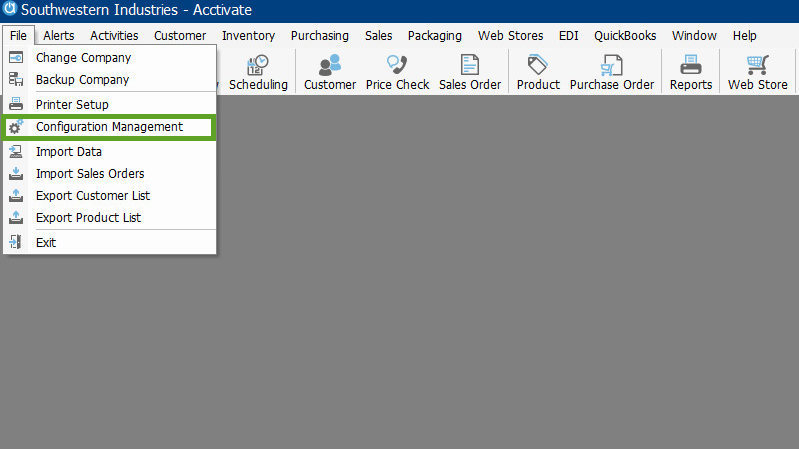This screenshot has width=799, height=449.
Task: Open the Window menu
Action: coord(694,36)
